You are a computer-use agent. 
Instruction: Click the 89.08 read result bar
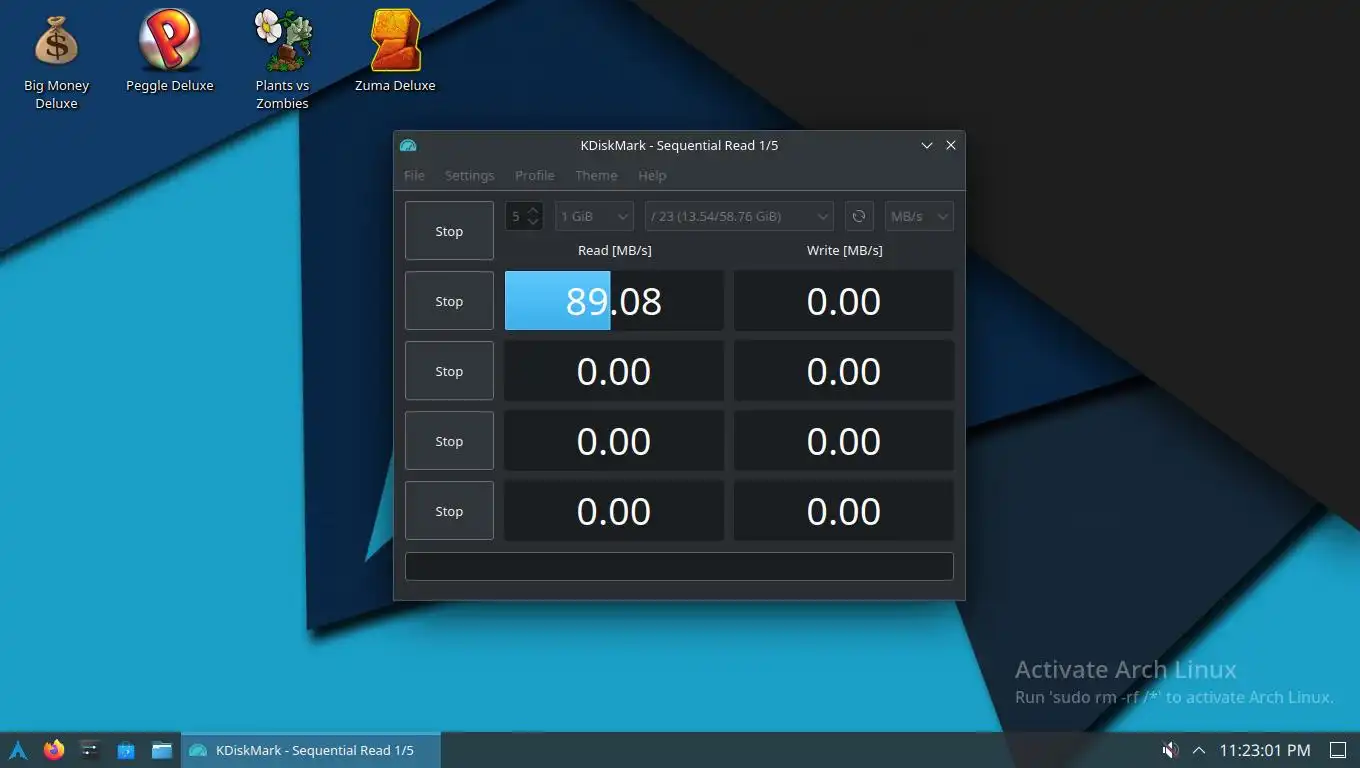pos(614,301)
